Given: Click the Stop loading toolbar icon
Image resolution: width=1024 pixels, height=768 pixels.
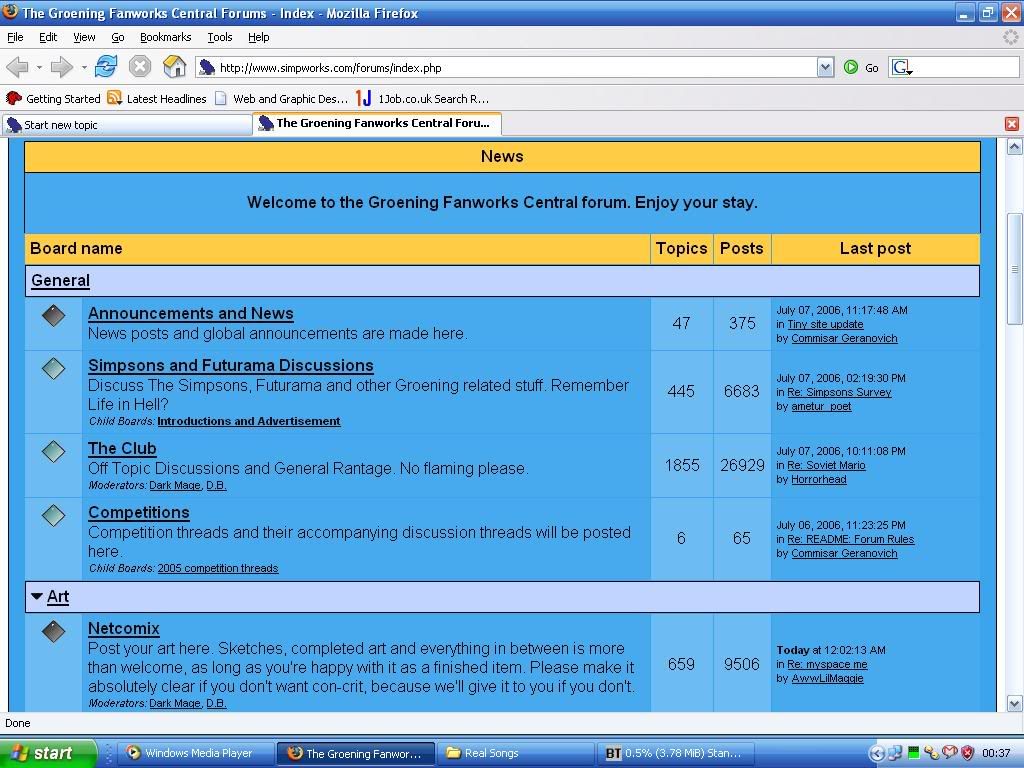Looking at the screenshot, I should click(x=140, y=67).
